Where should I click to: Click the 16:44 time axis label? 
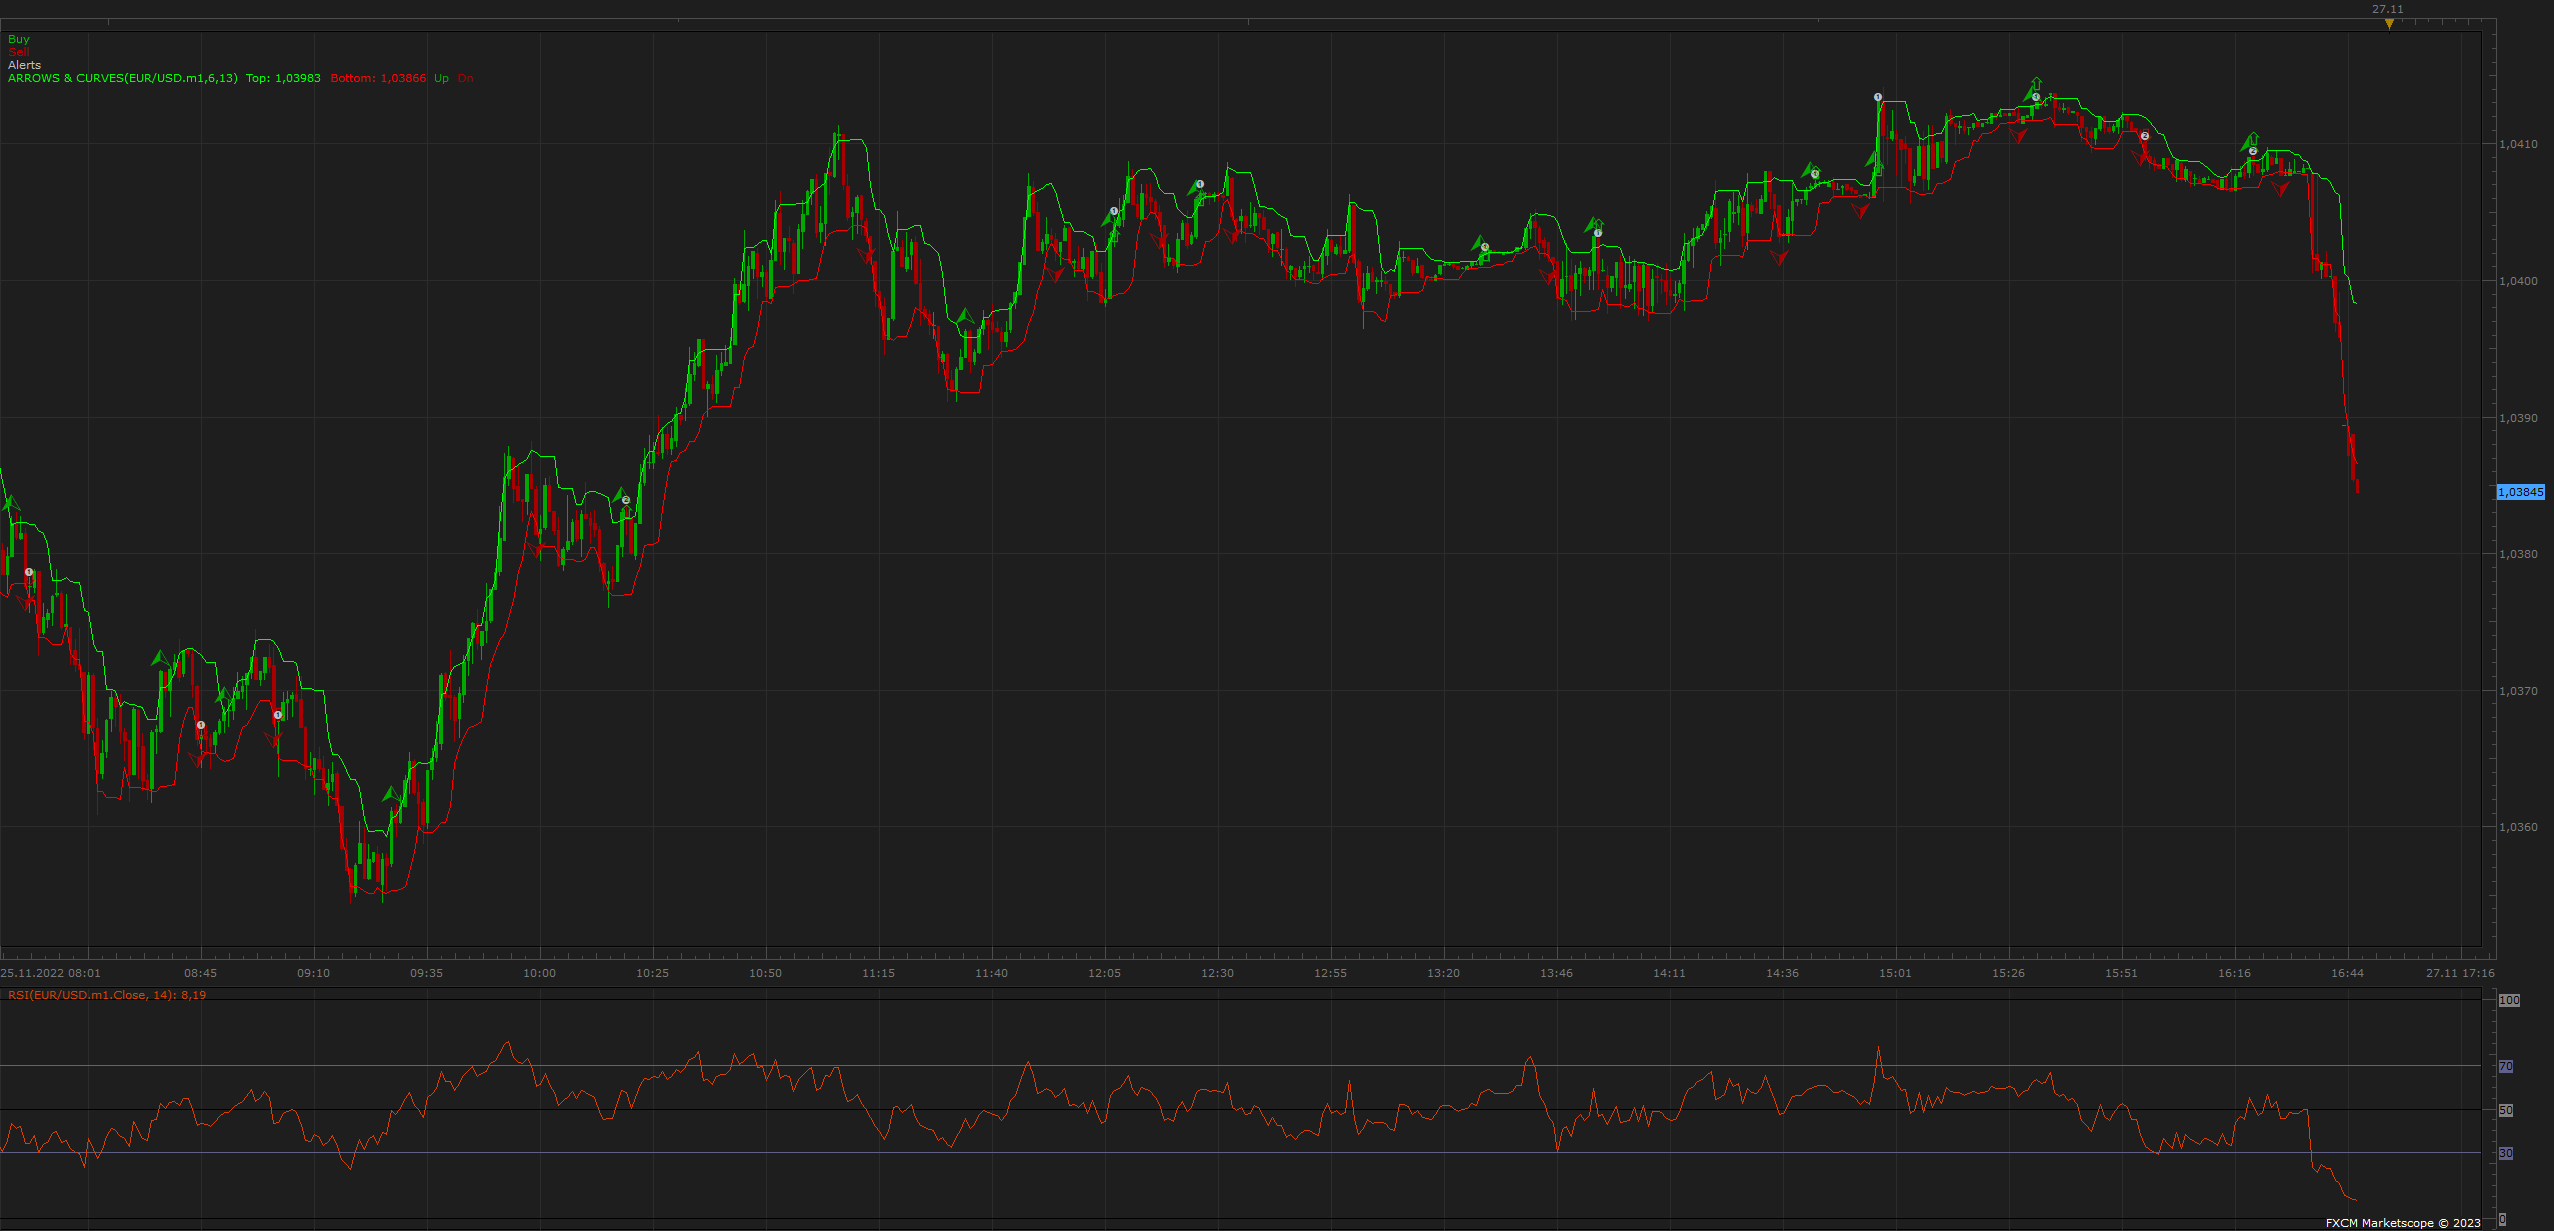2347,973
